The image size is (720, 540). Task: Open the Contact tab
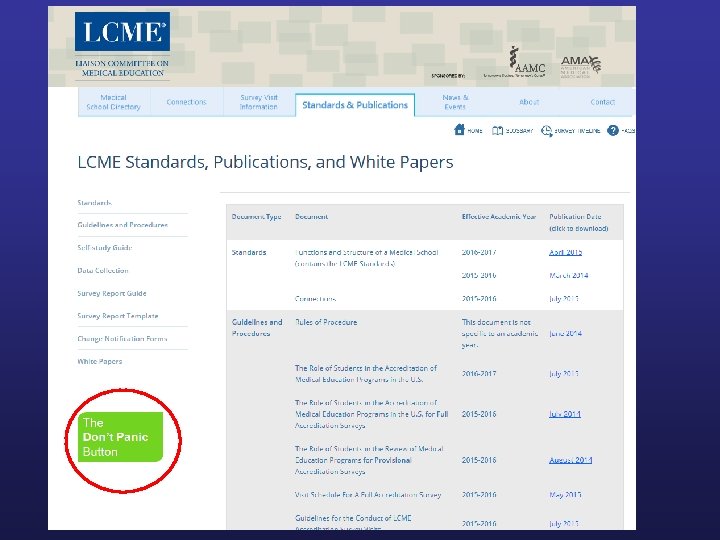coord(602,102)
